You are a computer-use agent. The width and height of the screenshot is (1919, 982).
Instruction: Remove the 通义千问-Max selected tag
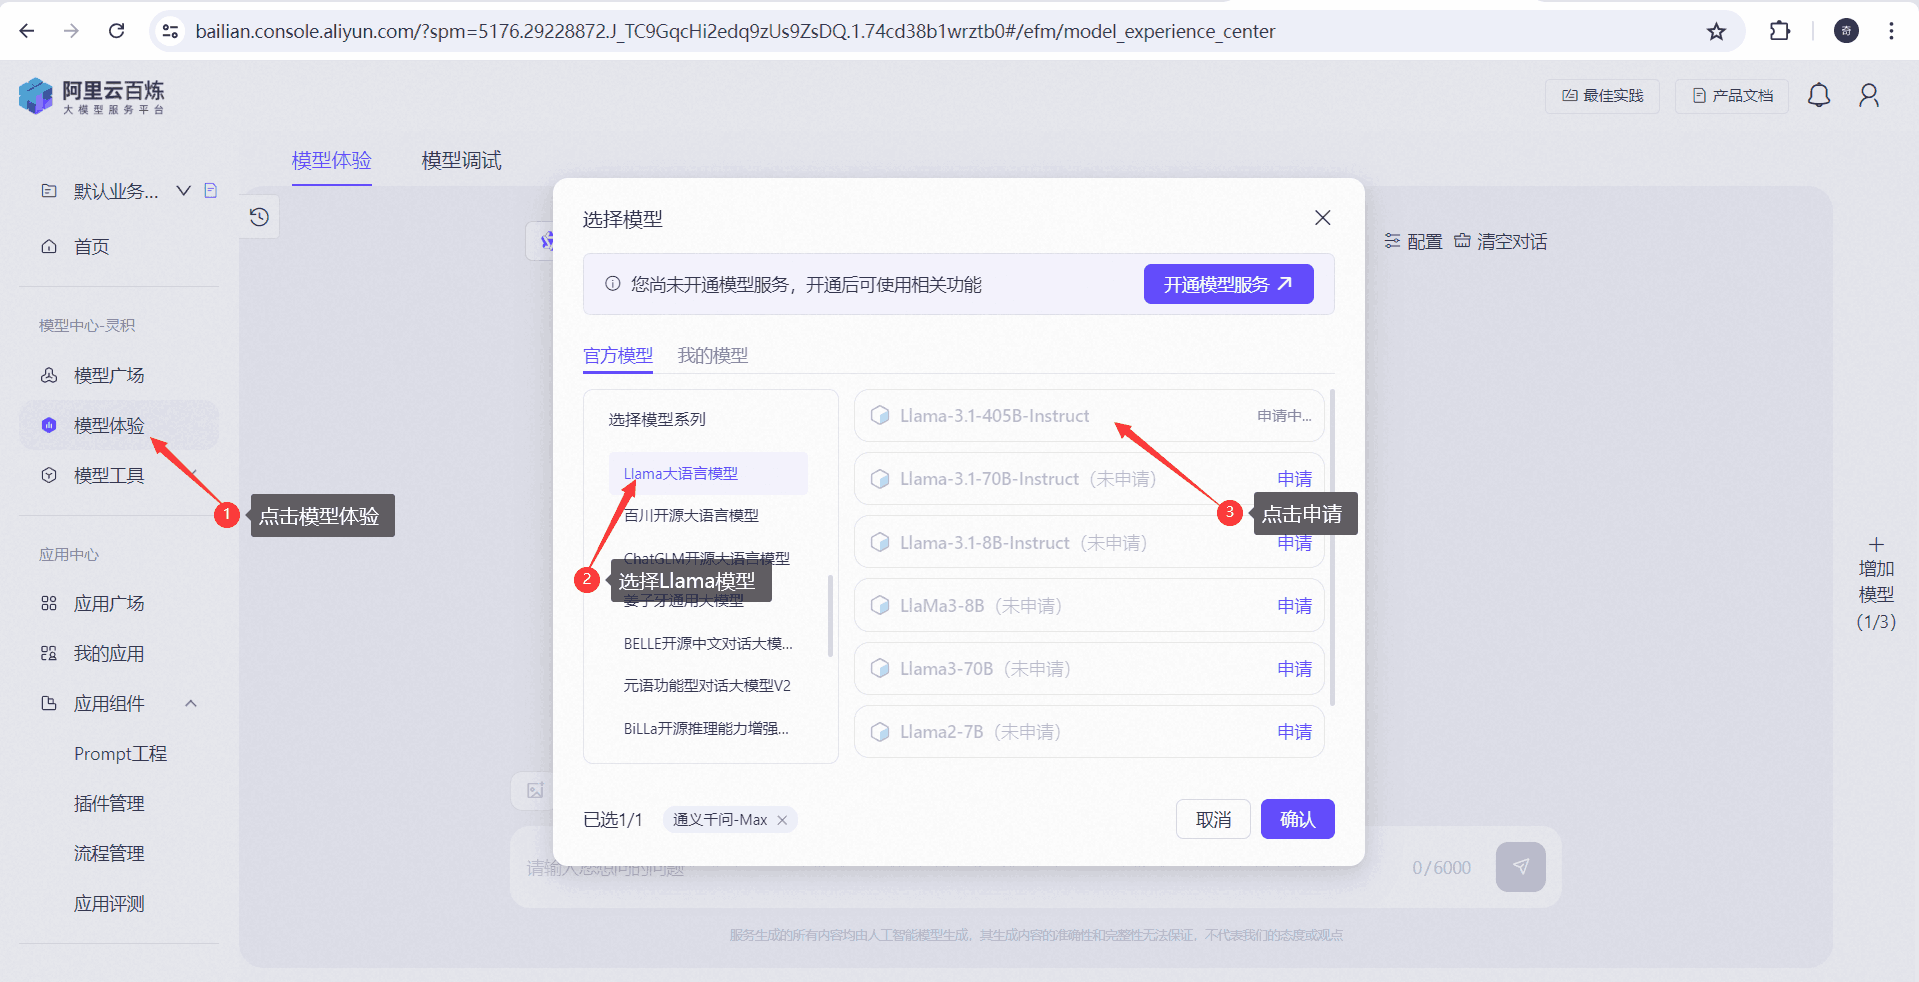[x=782, y=820]
